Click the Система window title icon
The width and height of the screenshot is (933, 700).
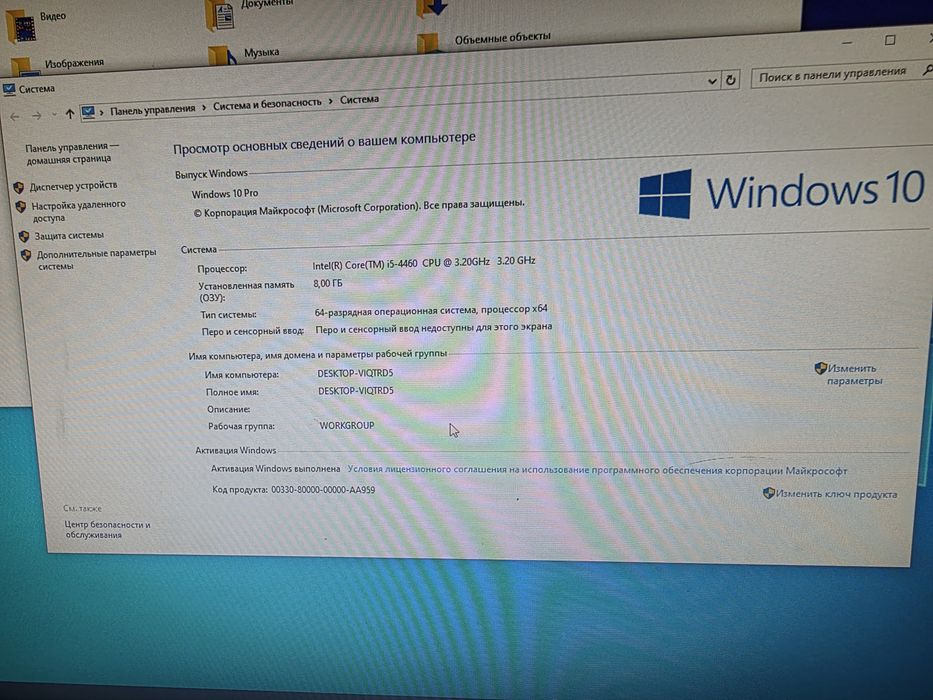[9, 90]
